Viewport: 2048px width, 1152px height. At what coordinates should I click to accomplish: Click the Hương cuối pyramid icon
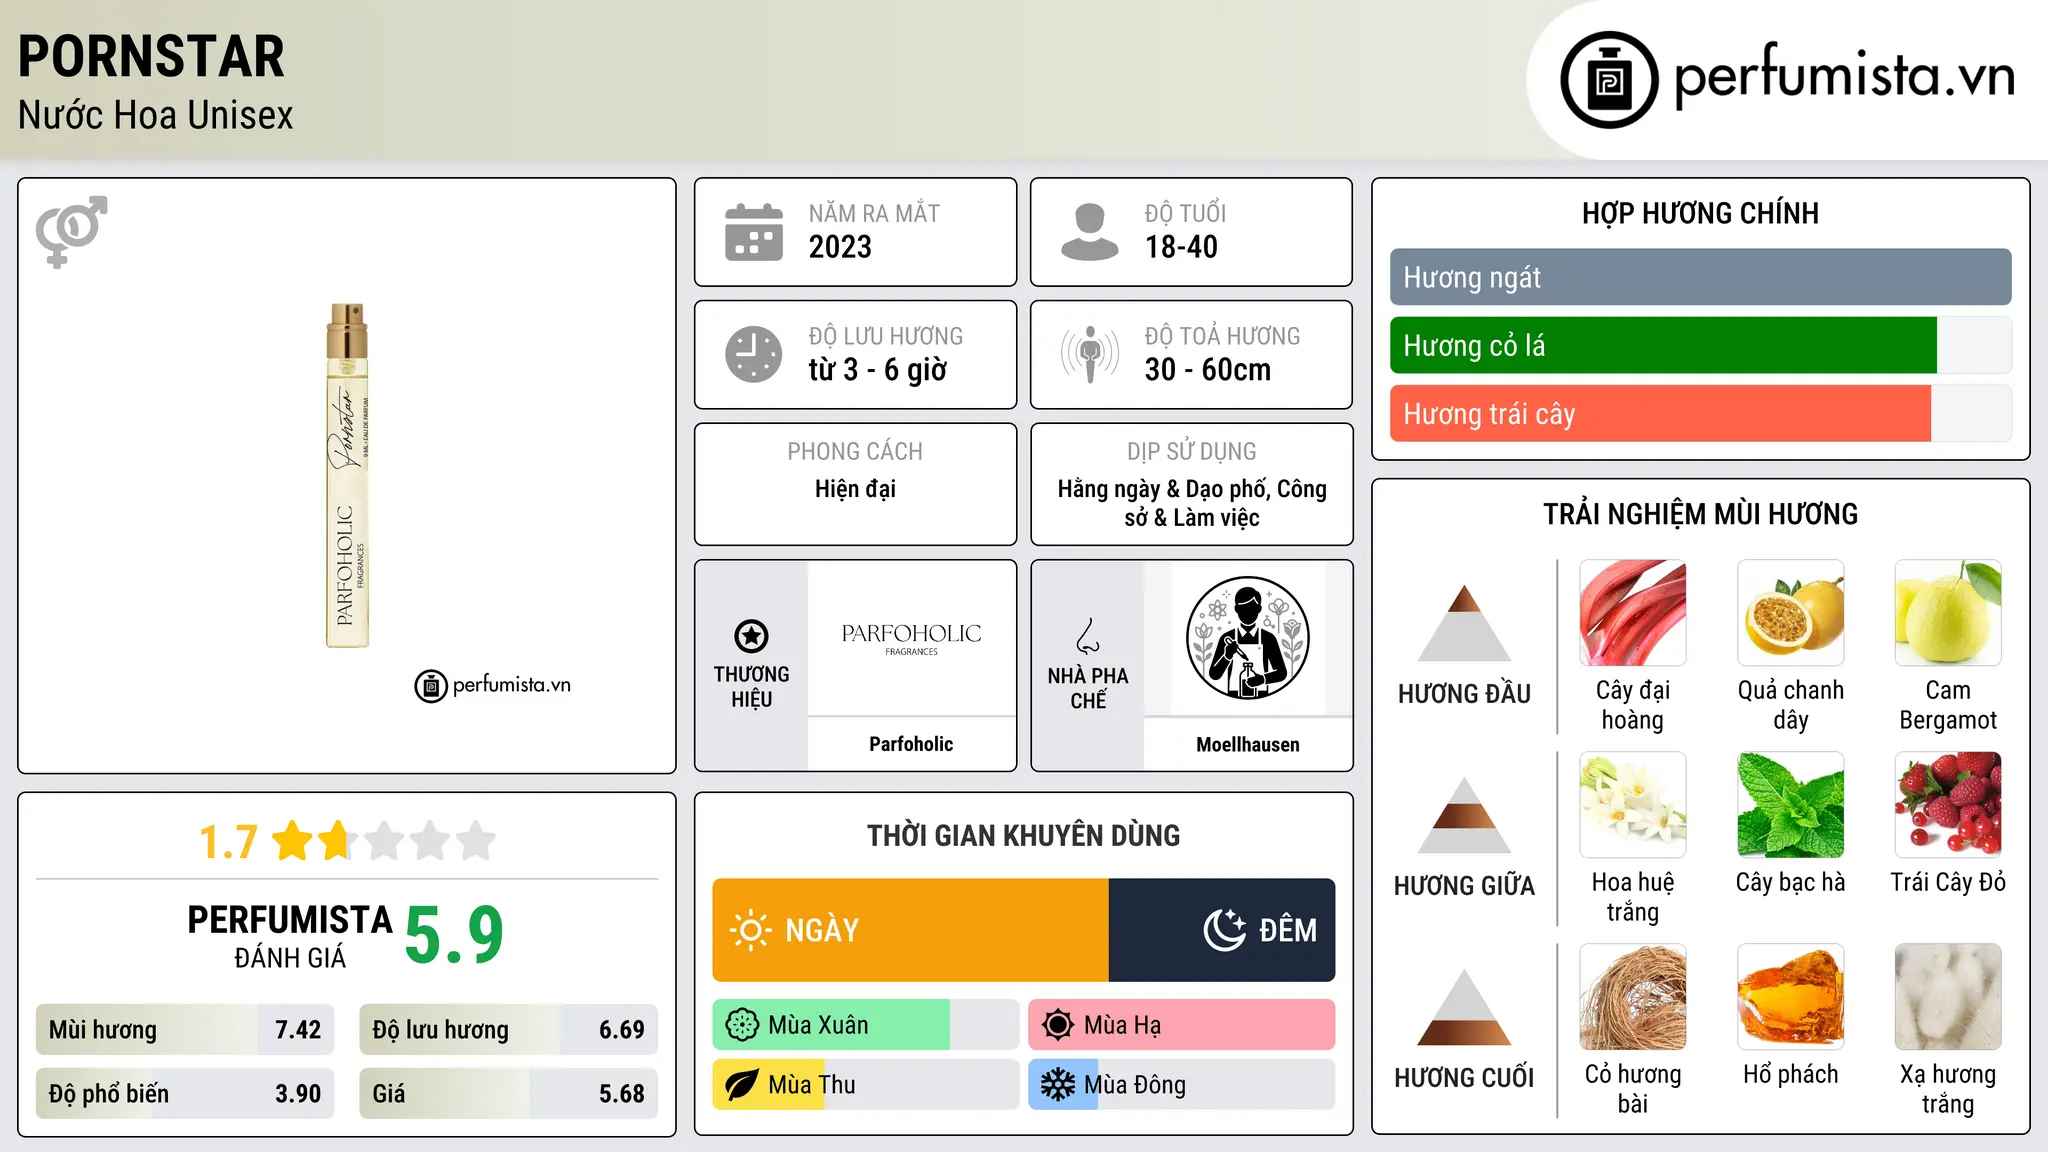click(x=1464, y=1007)
